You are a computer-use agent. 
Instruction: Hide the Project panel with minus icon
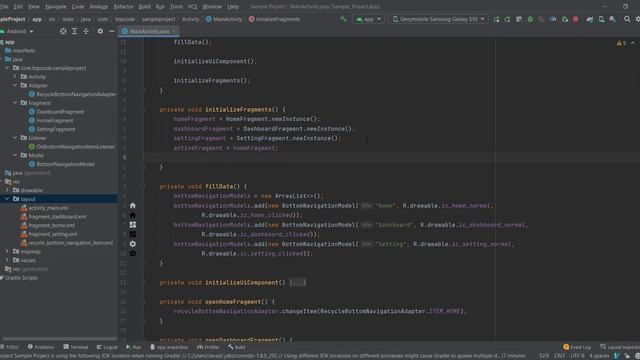[111, 31]
